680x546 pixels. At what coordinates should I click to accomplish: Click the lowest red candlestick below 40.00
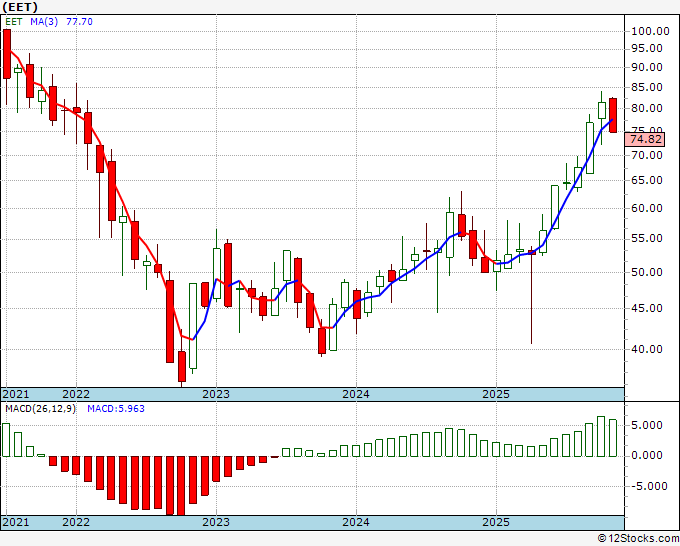click(x=182, y=367)
